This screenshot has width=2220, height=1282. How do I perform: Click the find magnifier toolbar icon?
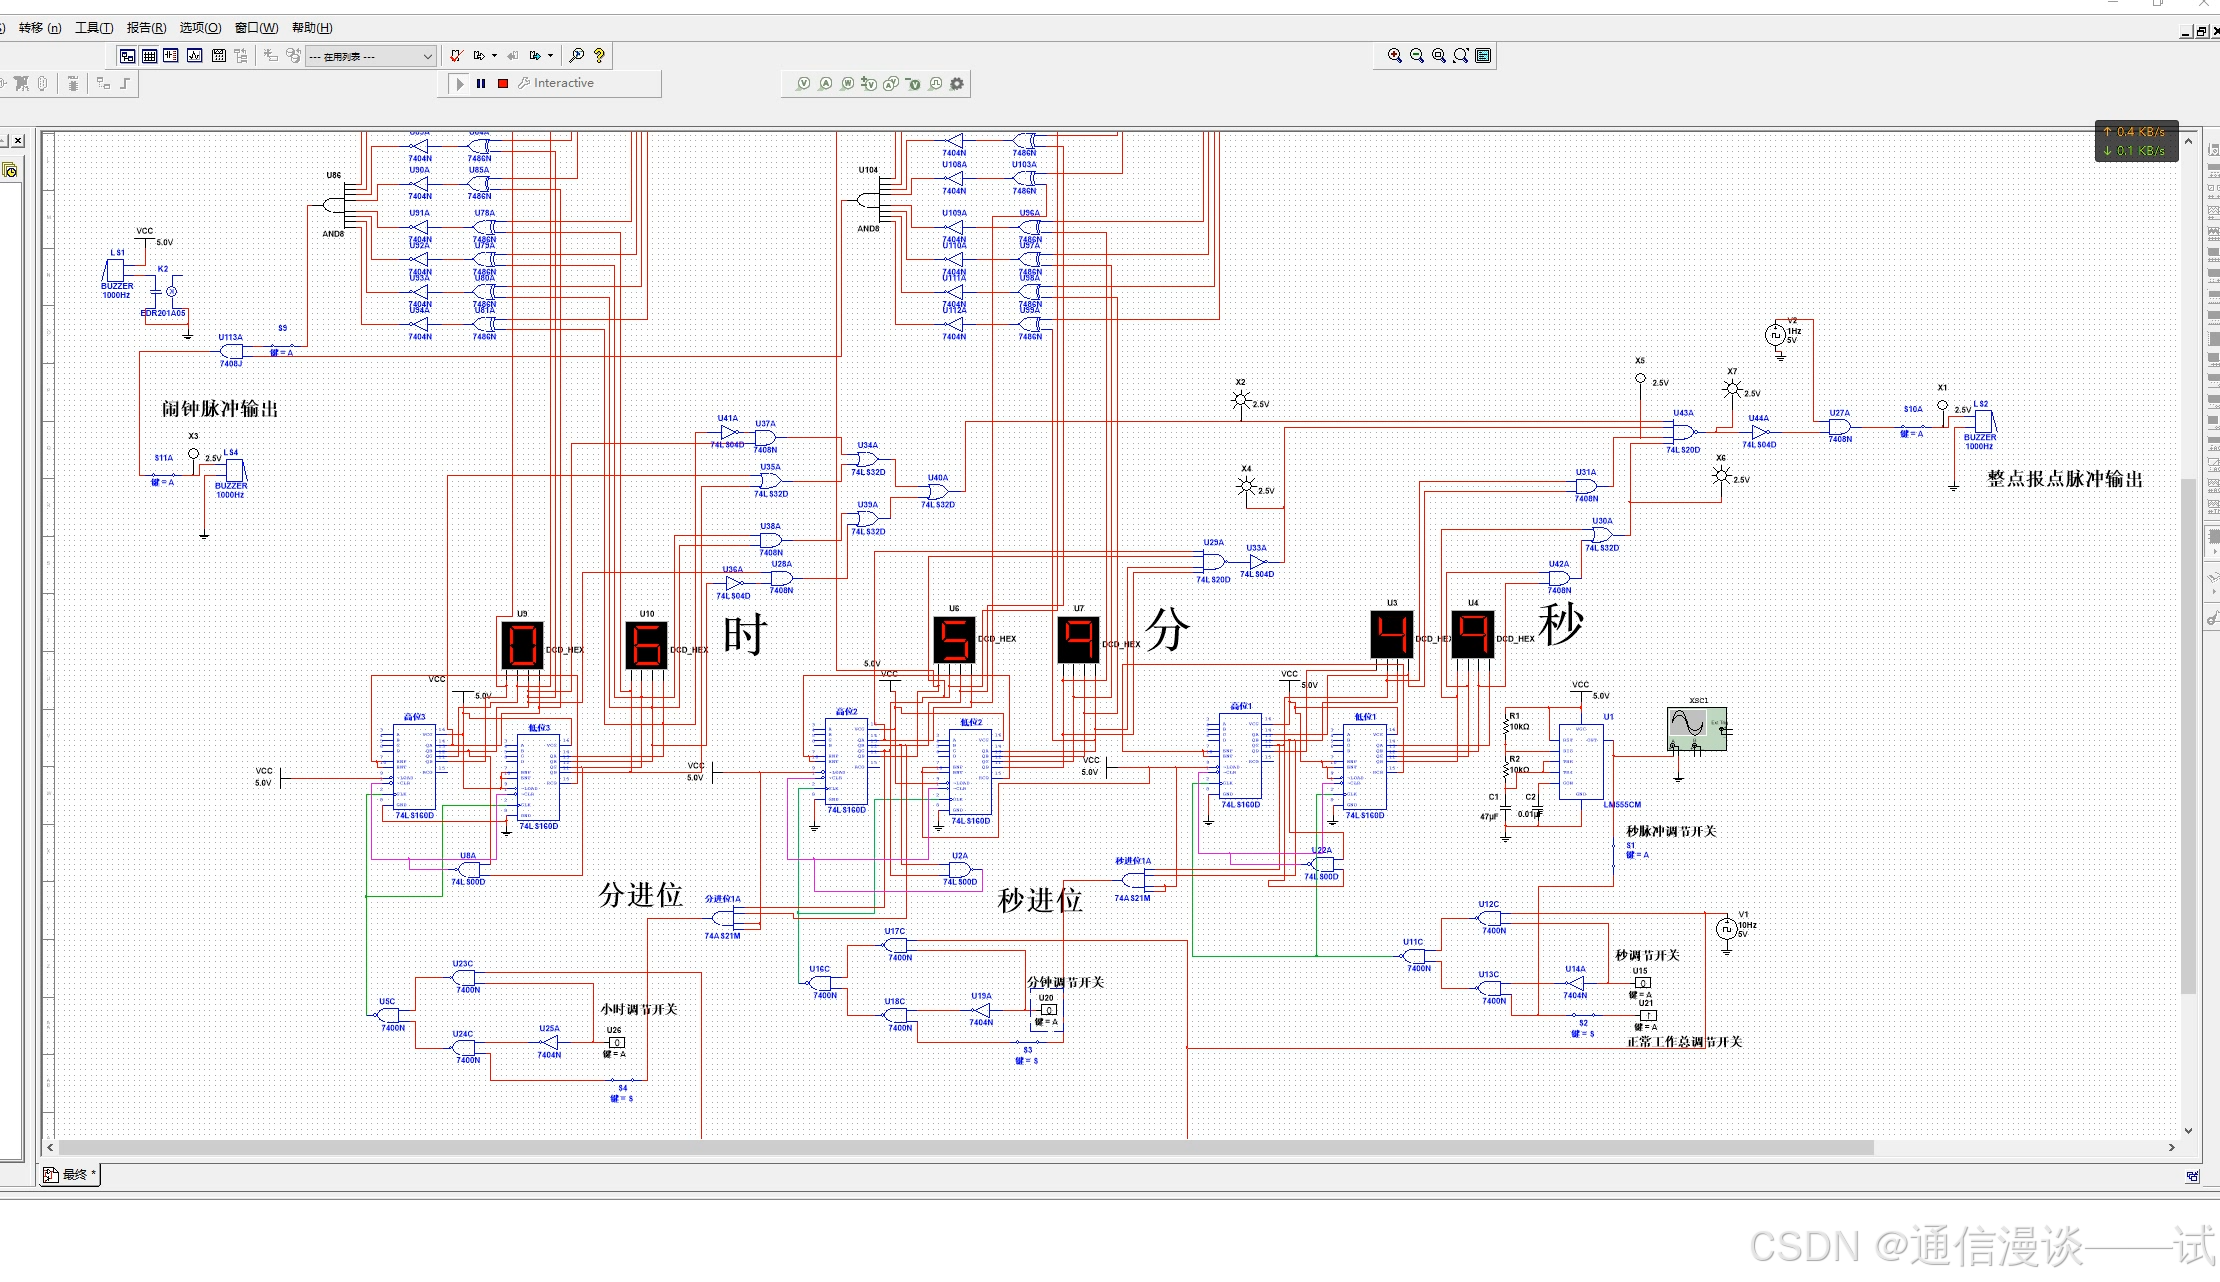point(576,56)
